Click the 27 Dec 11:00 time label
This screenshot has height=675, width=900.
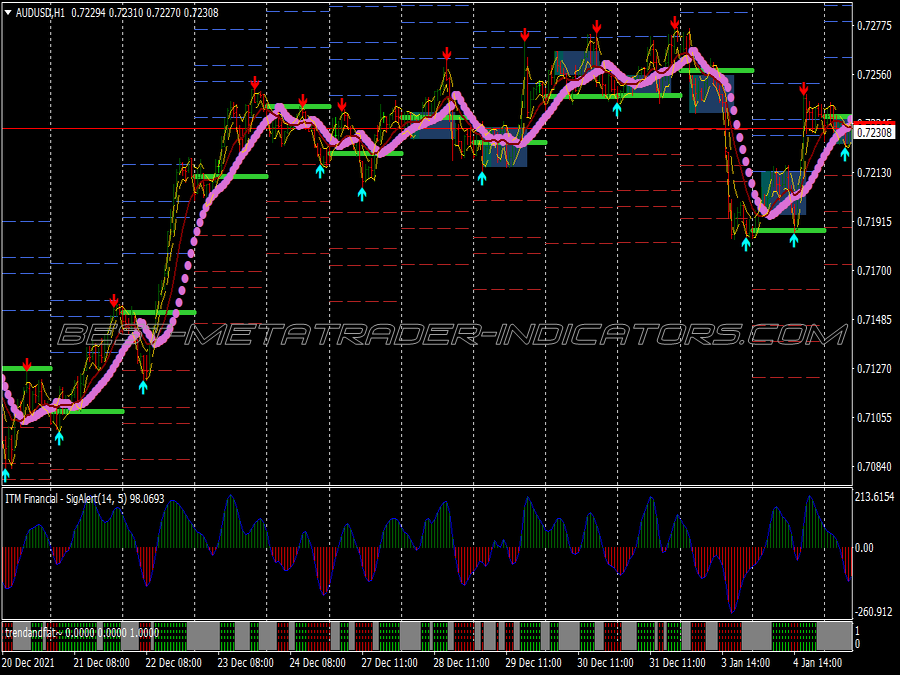click(x=389, y=662)
